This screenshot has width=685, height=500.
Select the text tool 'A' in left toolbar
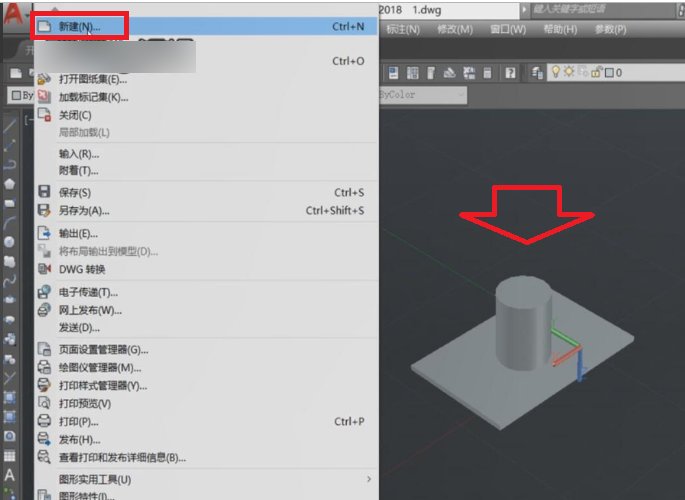(x=9, y=475)
